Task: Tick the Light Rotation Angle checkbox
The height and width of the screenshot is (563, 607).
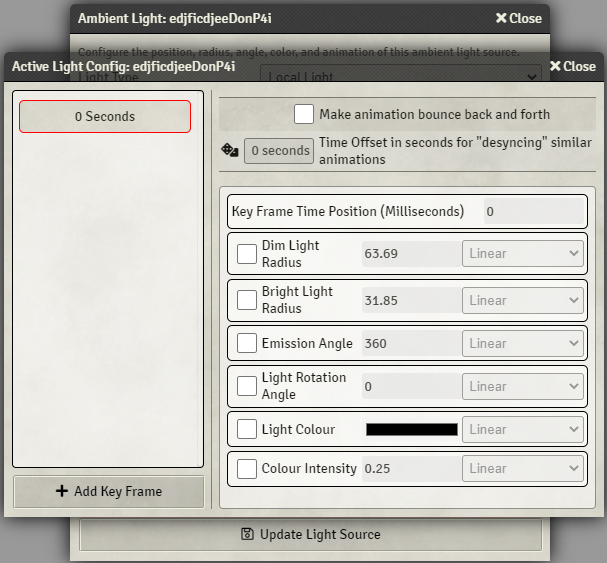Action: coord(247,386)
